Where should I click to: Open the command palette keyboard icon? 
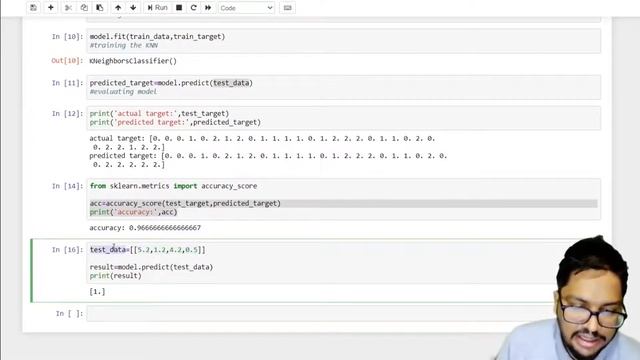(x=287, y=8)
